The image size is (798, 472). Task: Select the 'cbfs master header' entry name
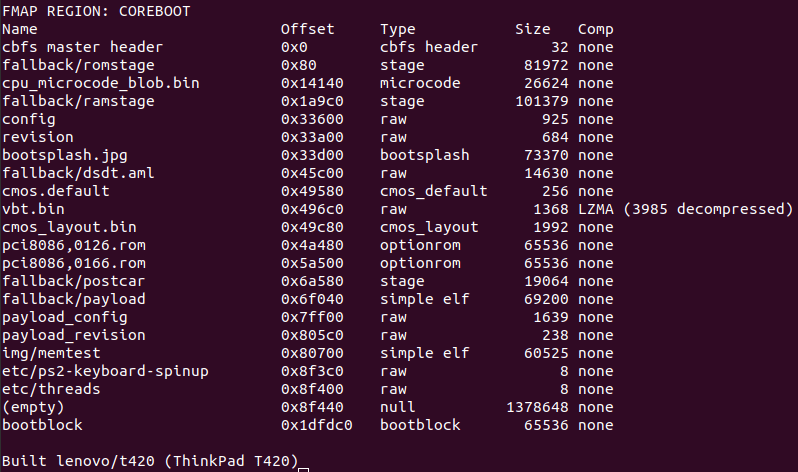[x=82, y=47]
